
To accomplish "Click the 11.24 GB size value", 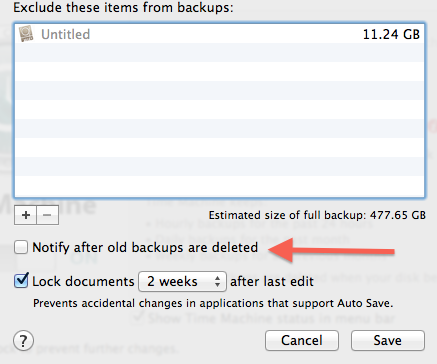I will click(x=391, y=34).
